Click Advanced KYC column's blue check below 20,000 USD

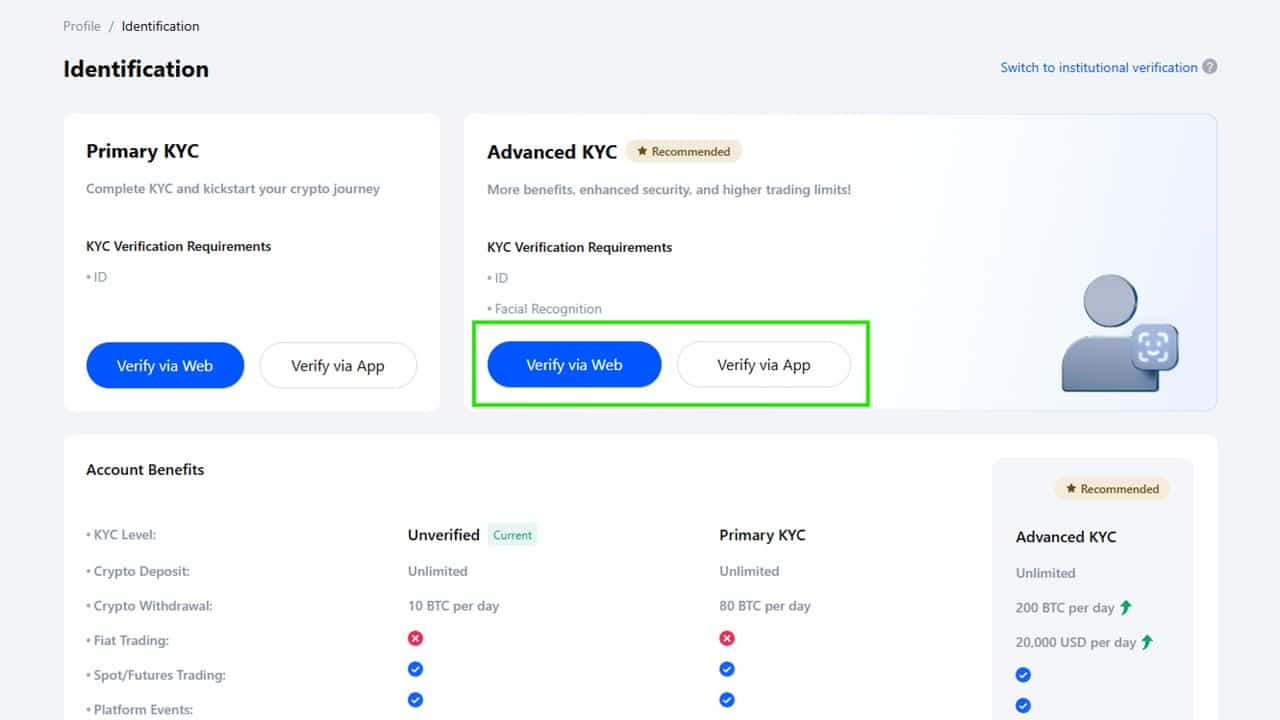pos(1023,675)
